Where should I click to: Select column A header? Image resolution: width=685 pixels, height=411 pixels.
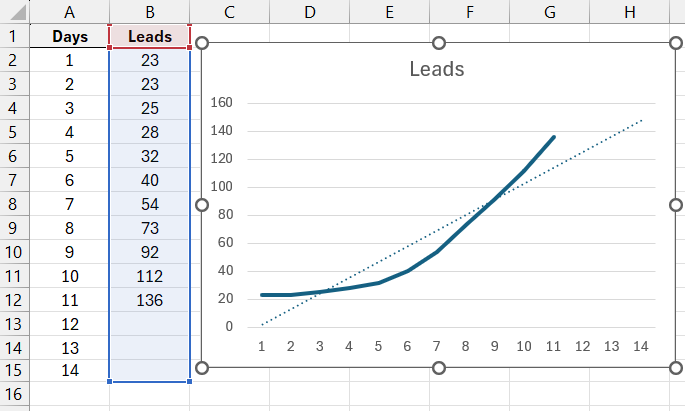coord(69,11)
